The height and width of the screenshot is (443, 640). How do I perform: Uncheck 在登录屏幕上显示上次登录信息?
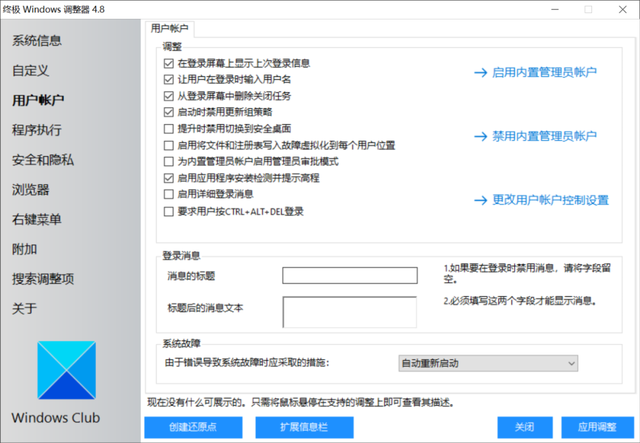(x=169, y=63)
